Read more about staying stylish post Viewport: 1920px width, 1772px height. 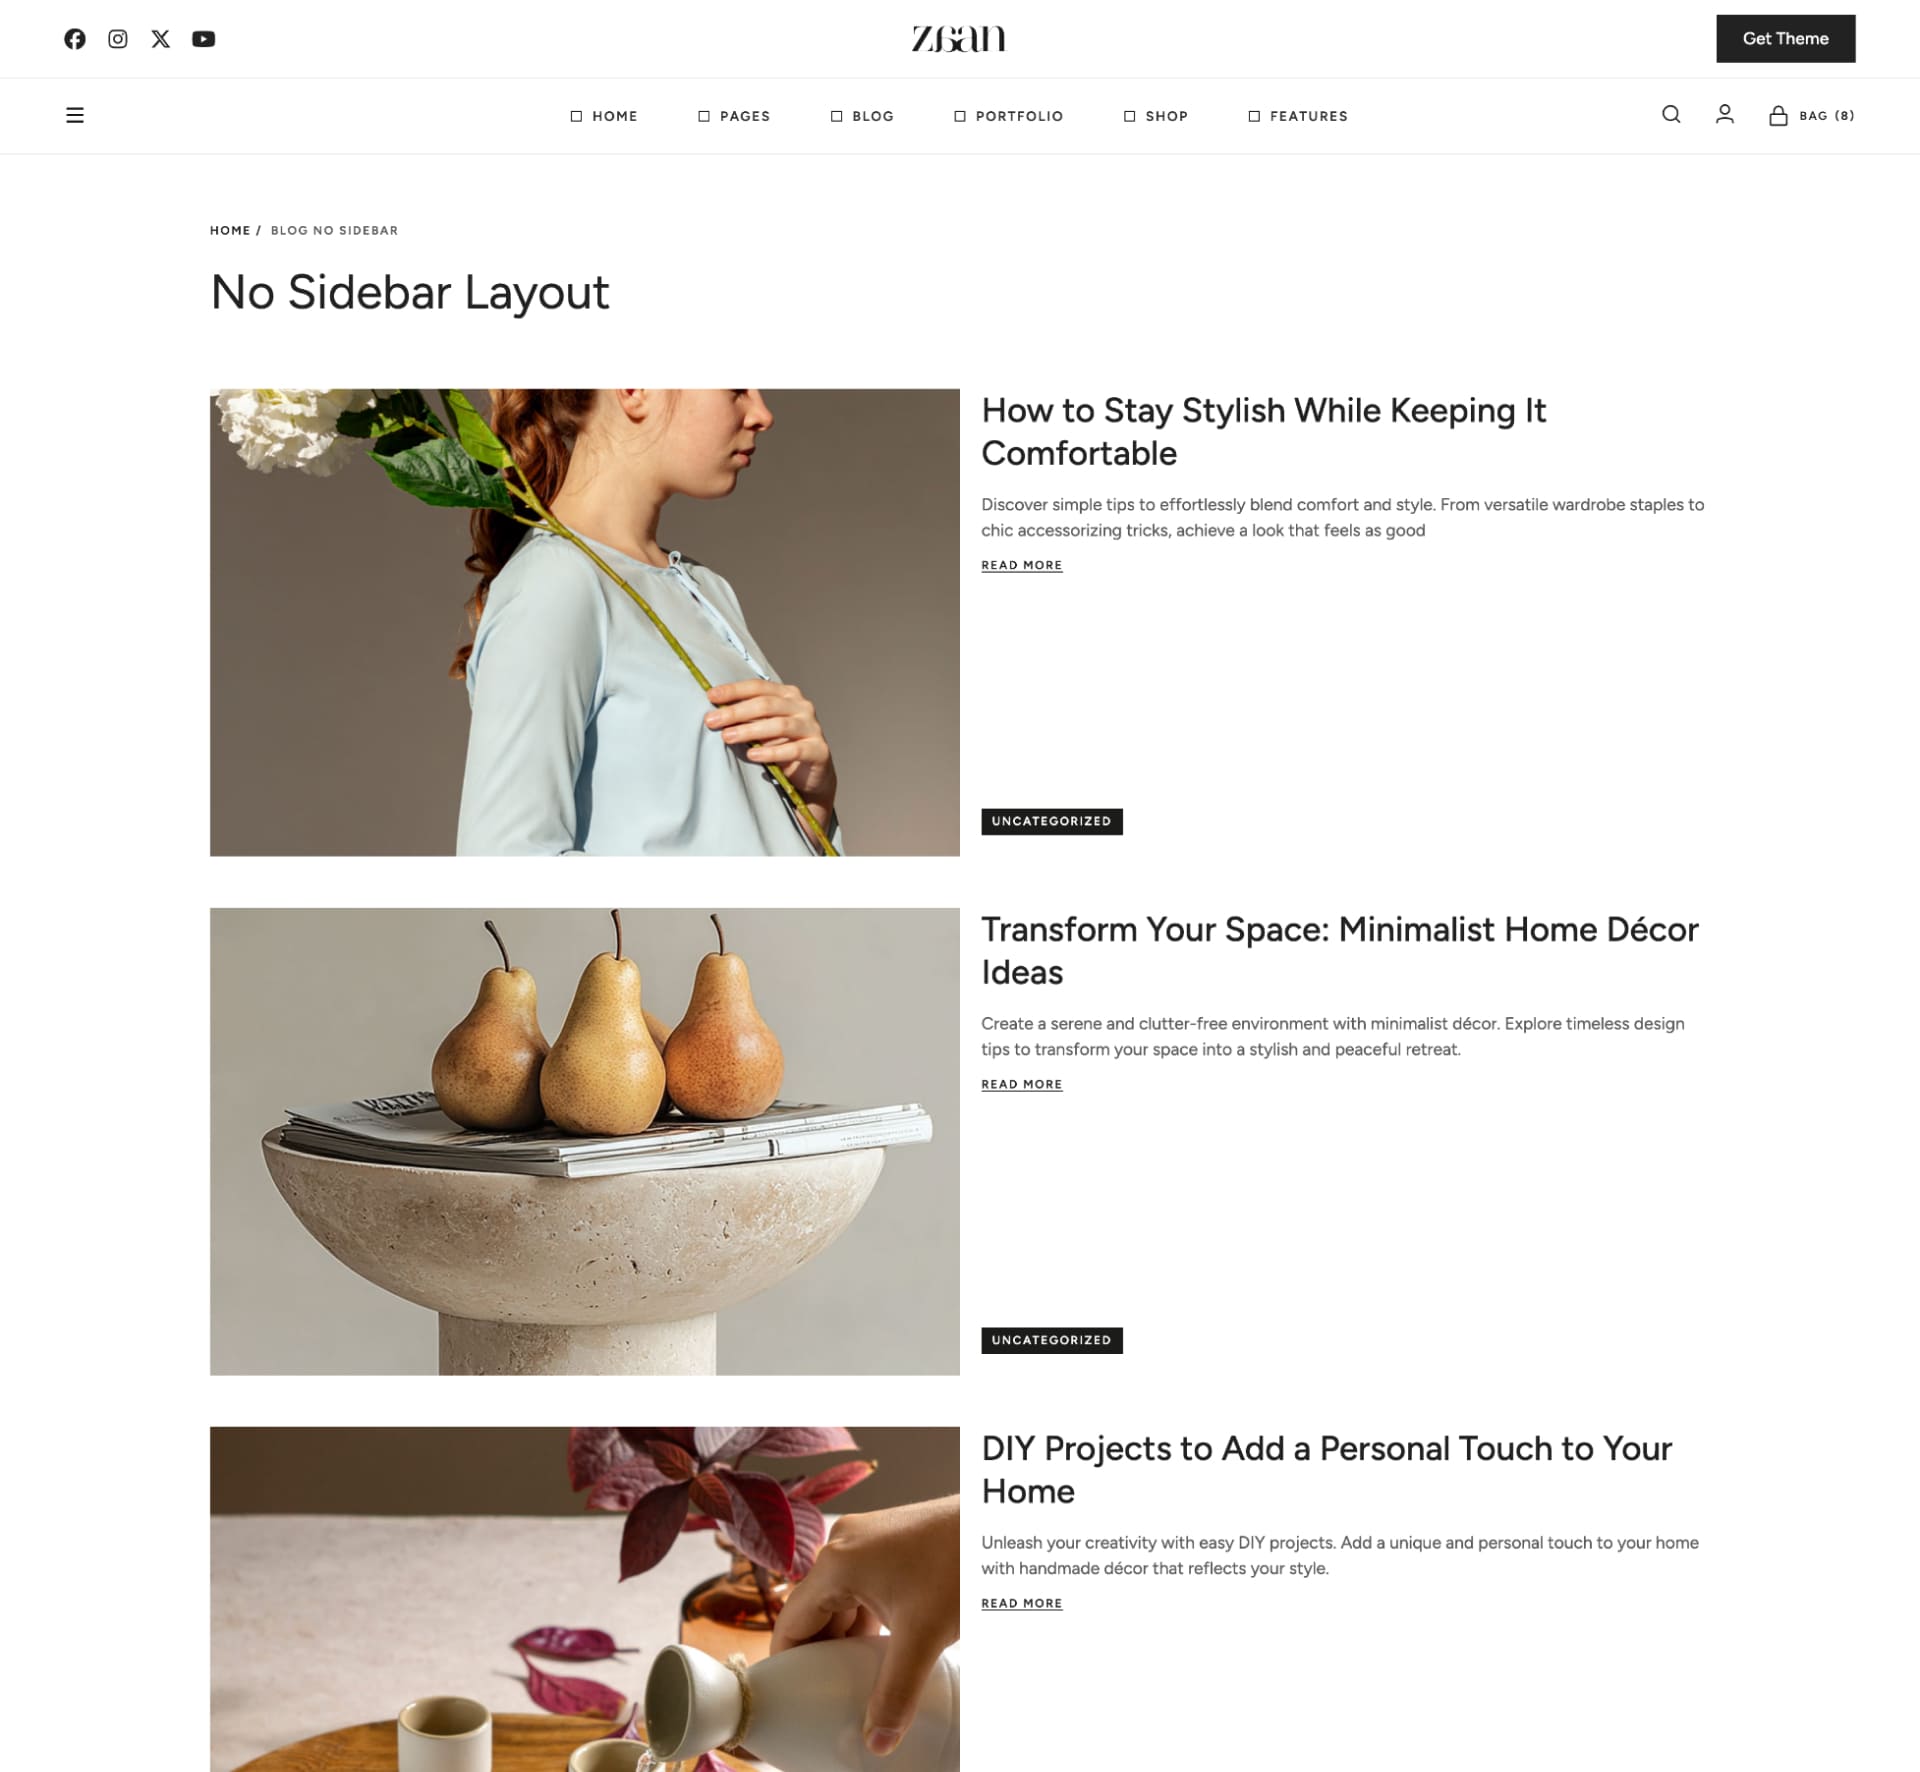tap(1022, 565)
